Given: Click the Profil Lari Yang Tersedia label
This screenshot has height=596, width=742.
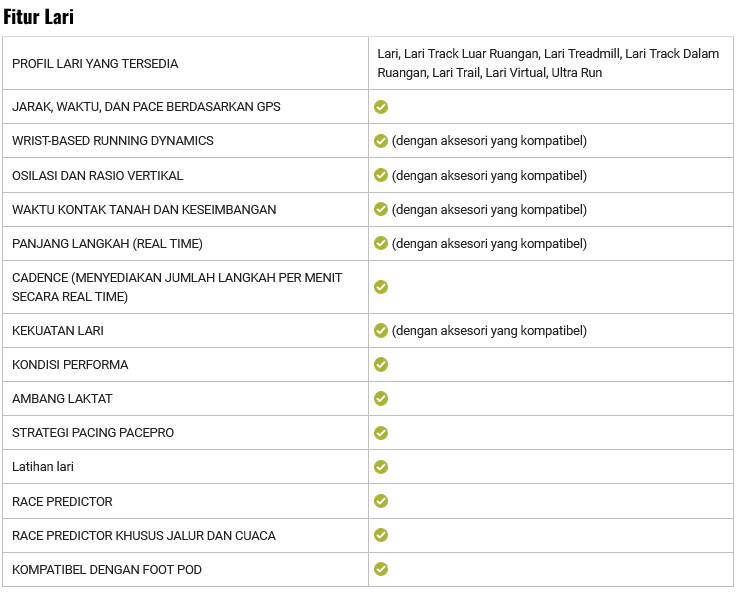Looking at the screenshot, I should click(x=95, y=64).
